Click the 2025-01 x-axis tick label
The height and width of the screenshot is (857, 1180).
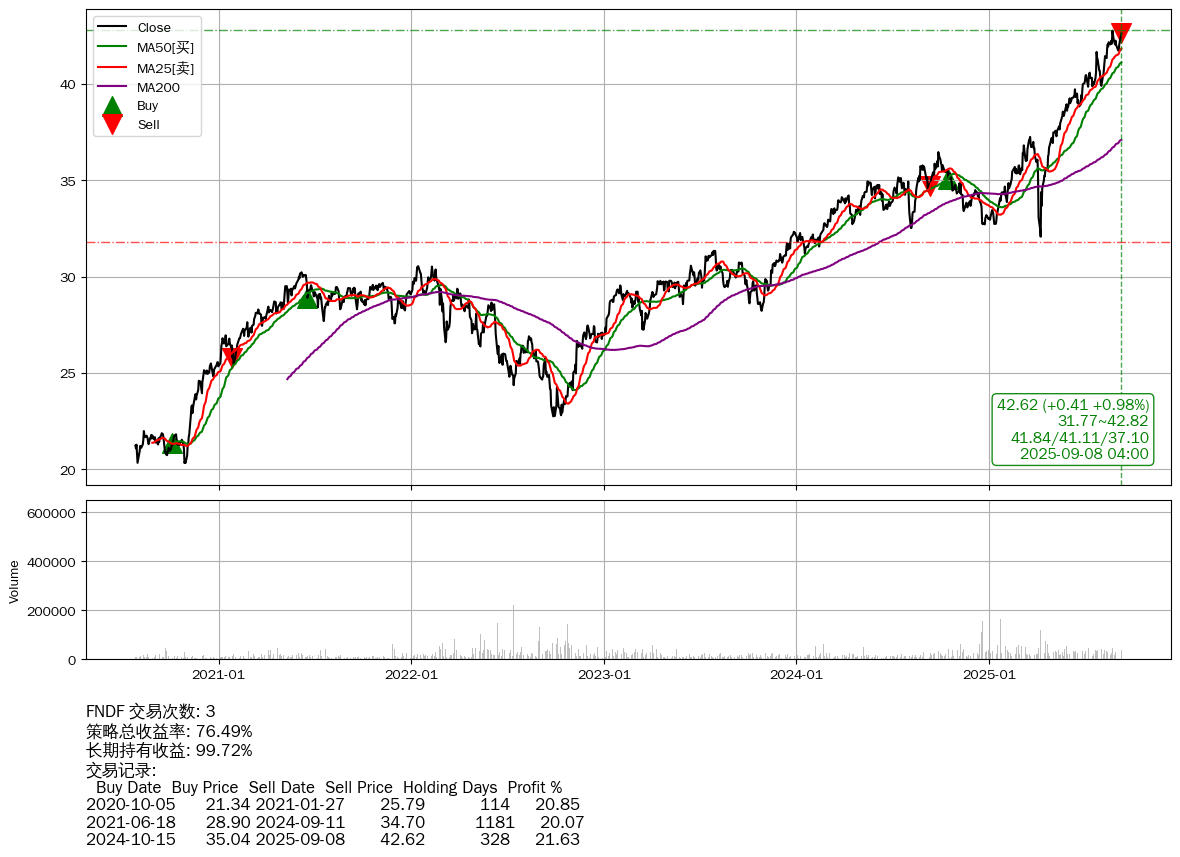pos(989,675)
